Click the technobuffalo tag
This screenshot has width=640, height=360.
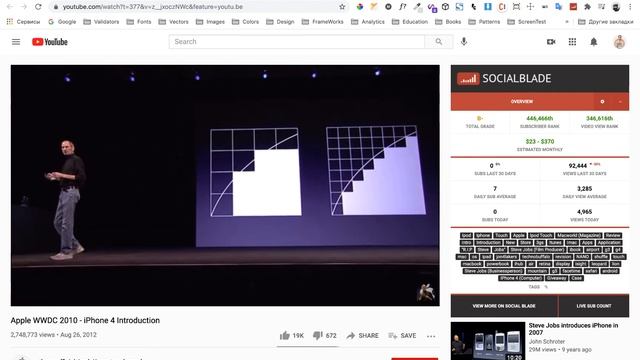pyautogui.click(x=536, y=257)
